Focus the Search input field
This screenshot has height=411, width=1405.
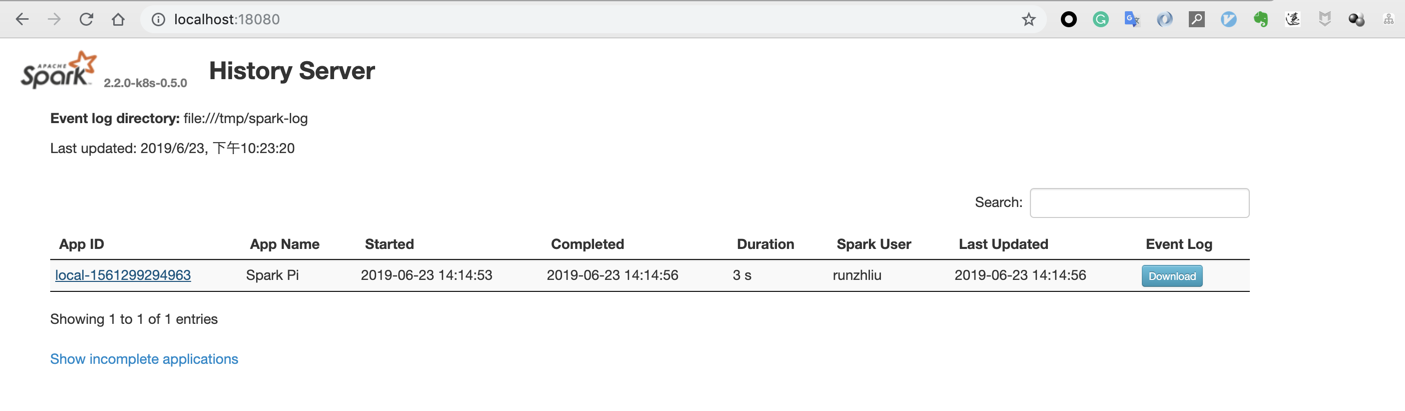coord(1139,203)
